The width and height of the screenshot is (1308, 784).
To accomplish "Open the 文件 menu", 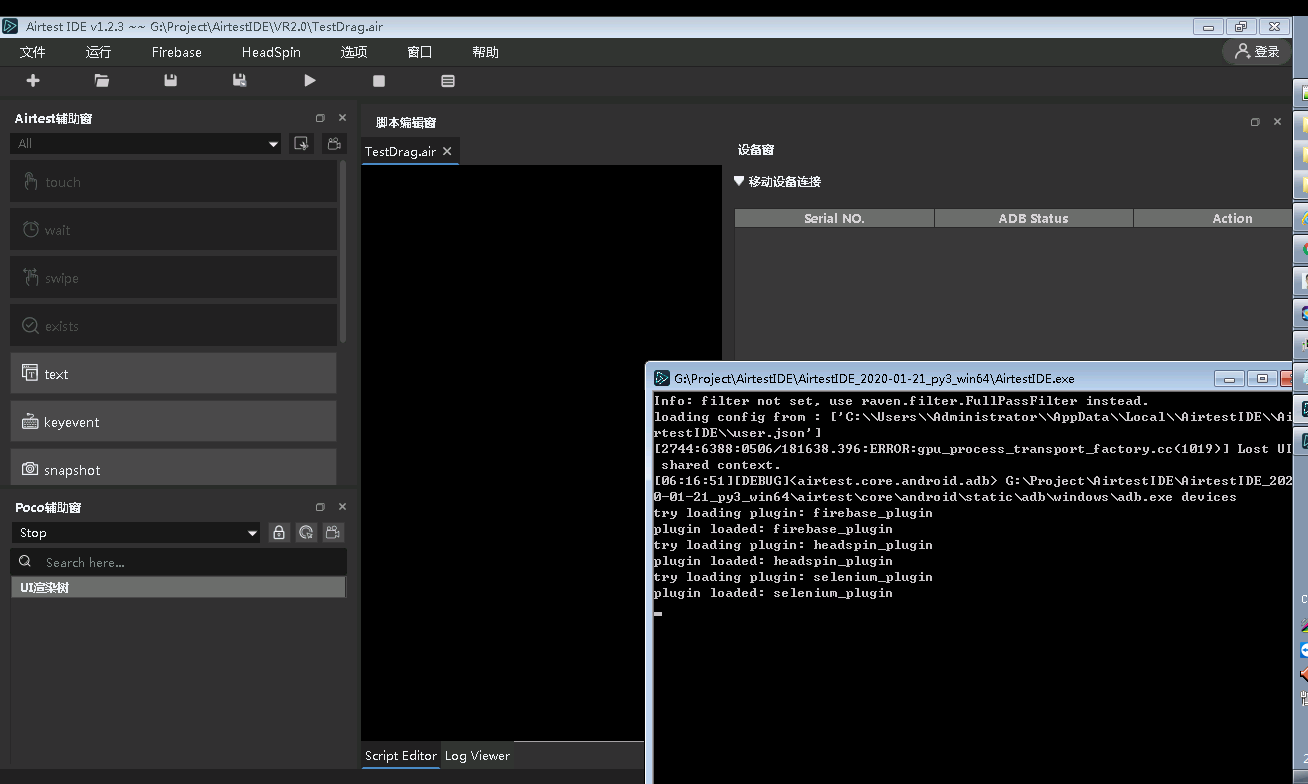I will (33, 52).
